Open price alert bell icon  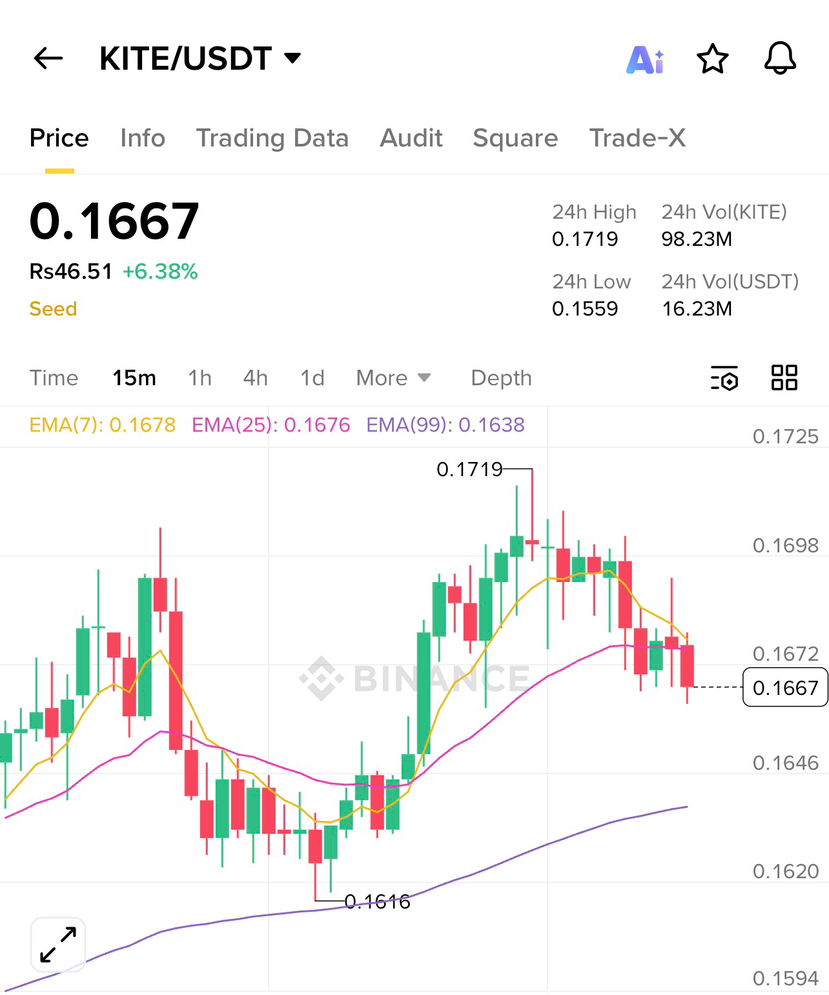(x=780, y=59)
